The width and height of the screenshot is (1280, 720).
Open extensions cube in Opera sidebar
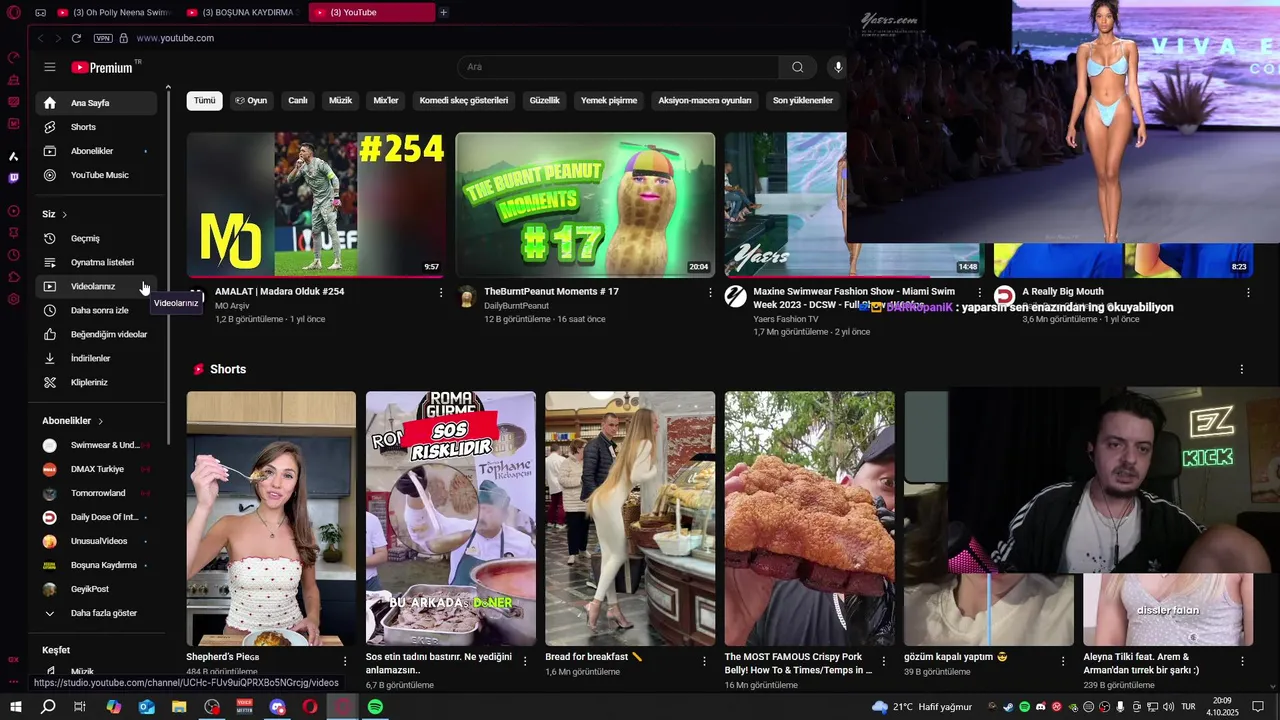click(x=13, y=277)
